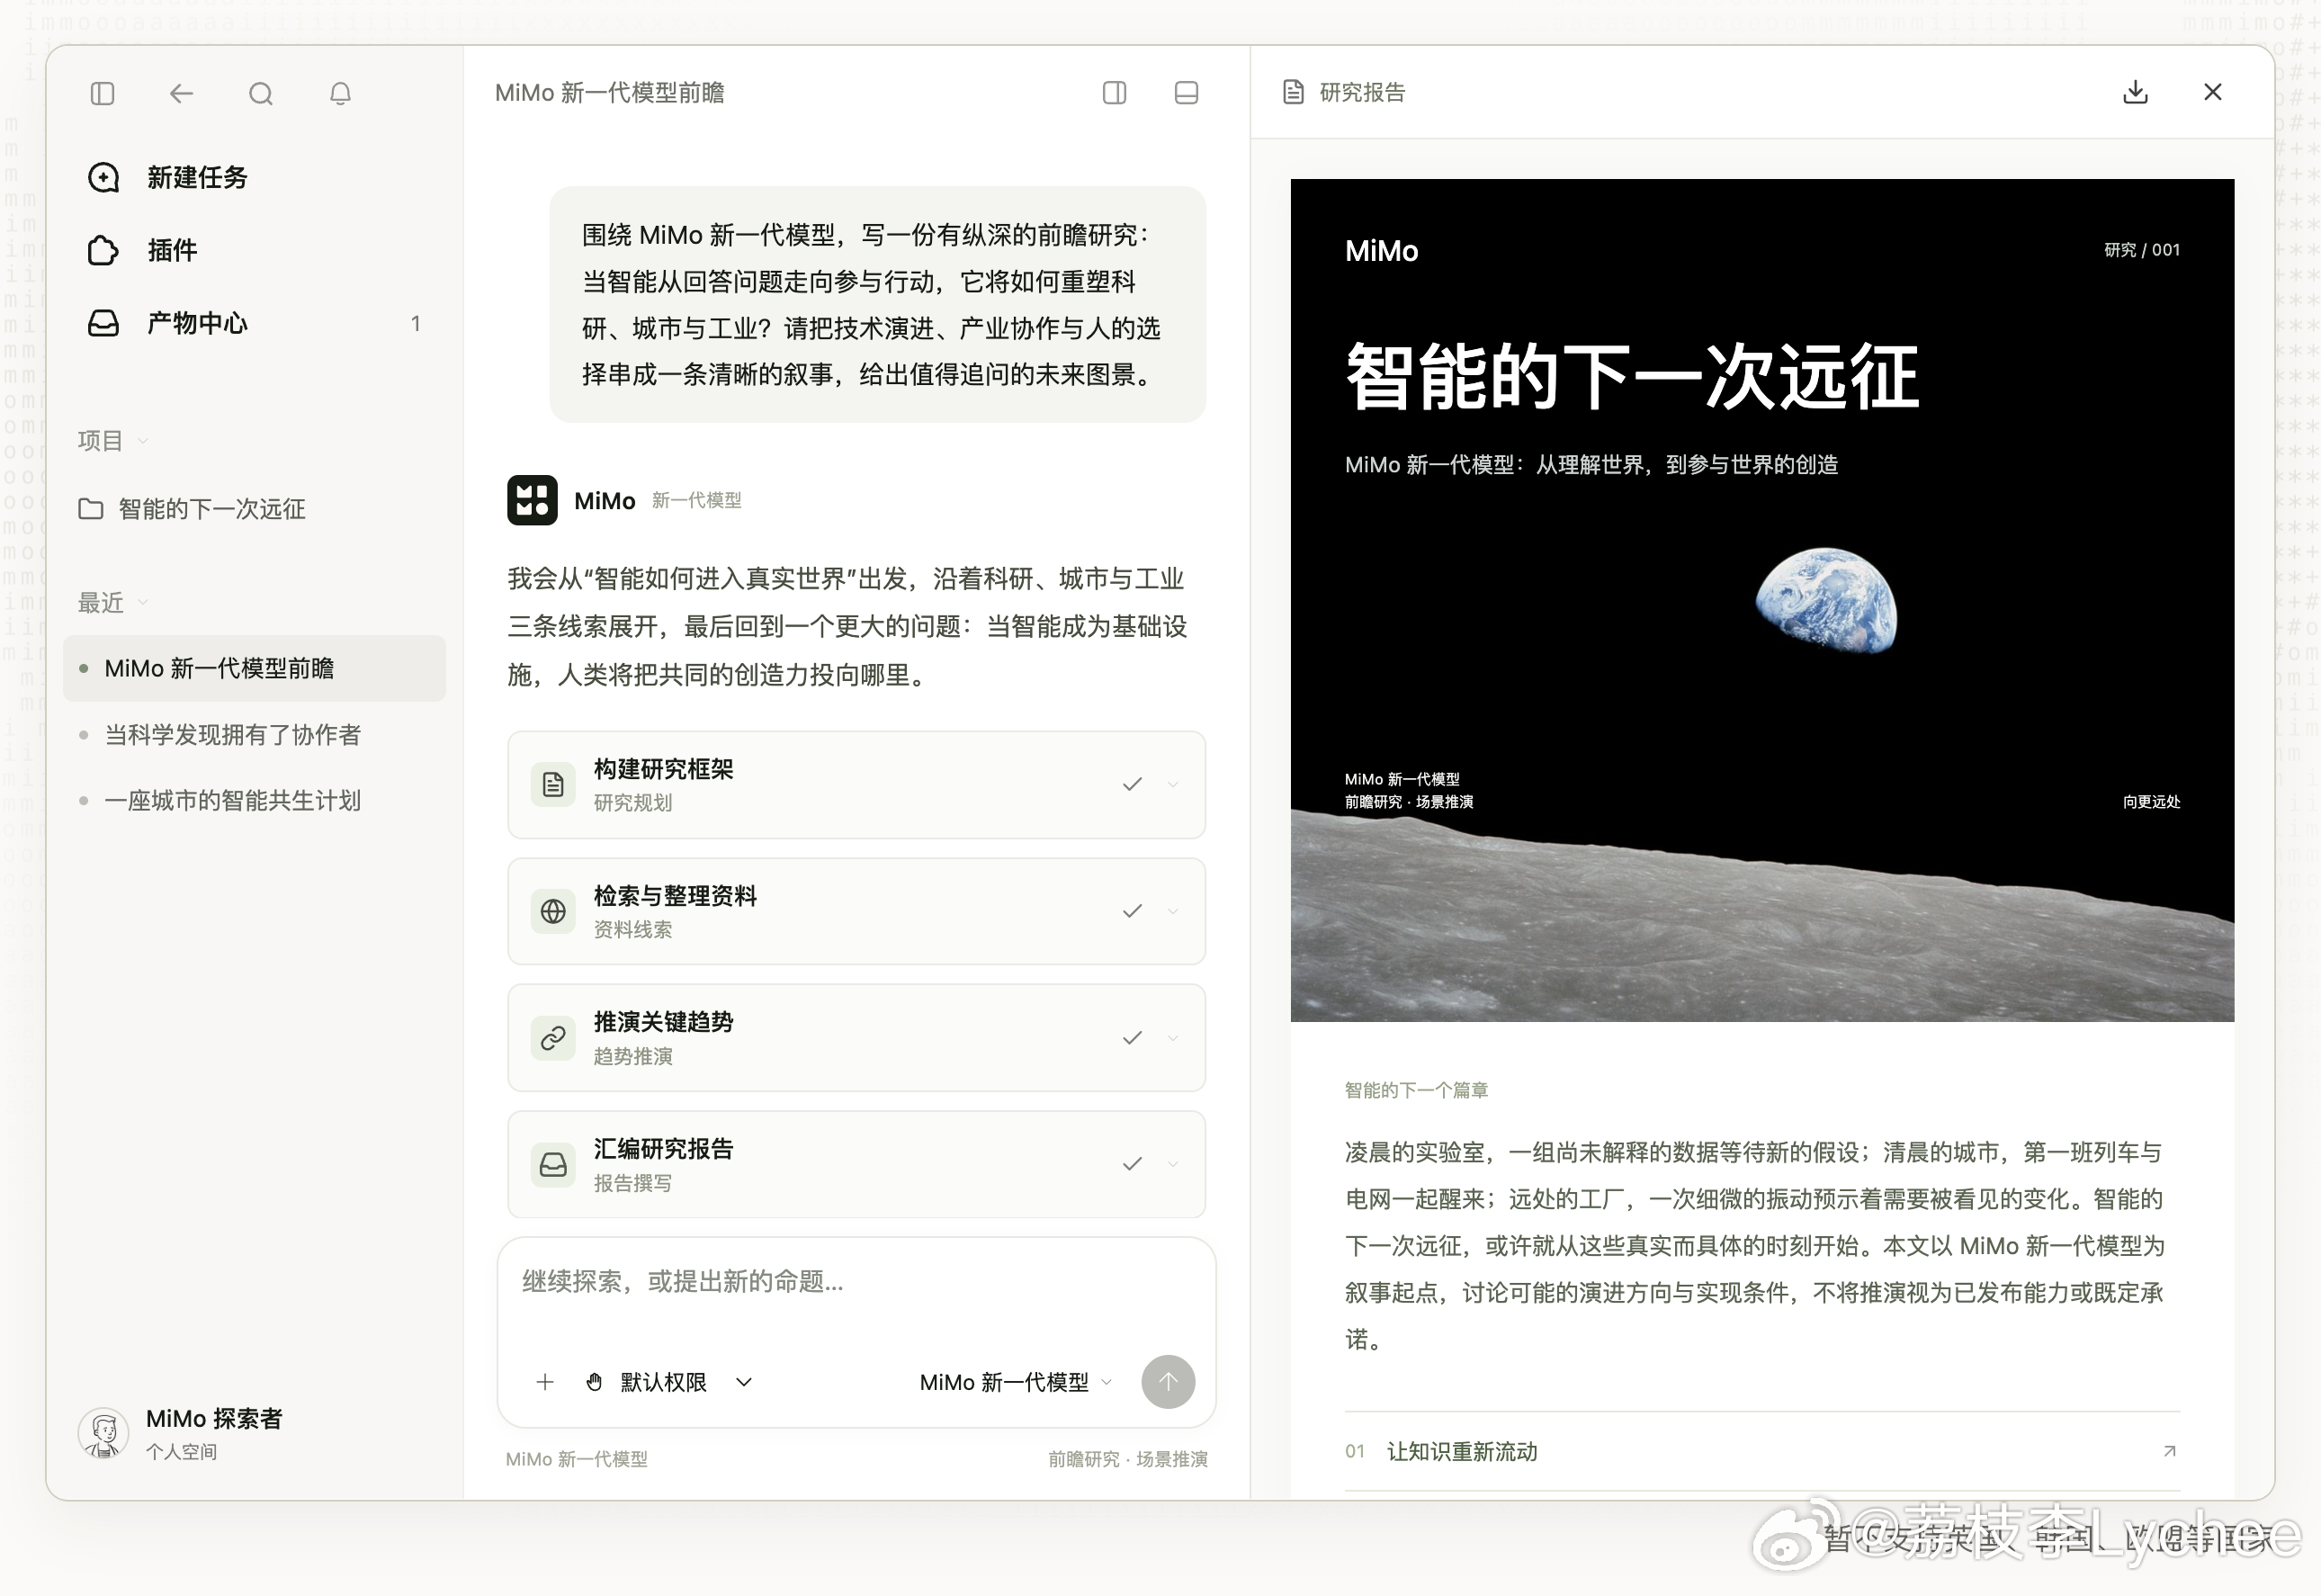Click document icon on 构建研究框架 step

click(x=553, y=785)
